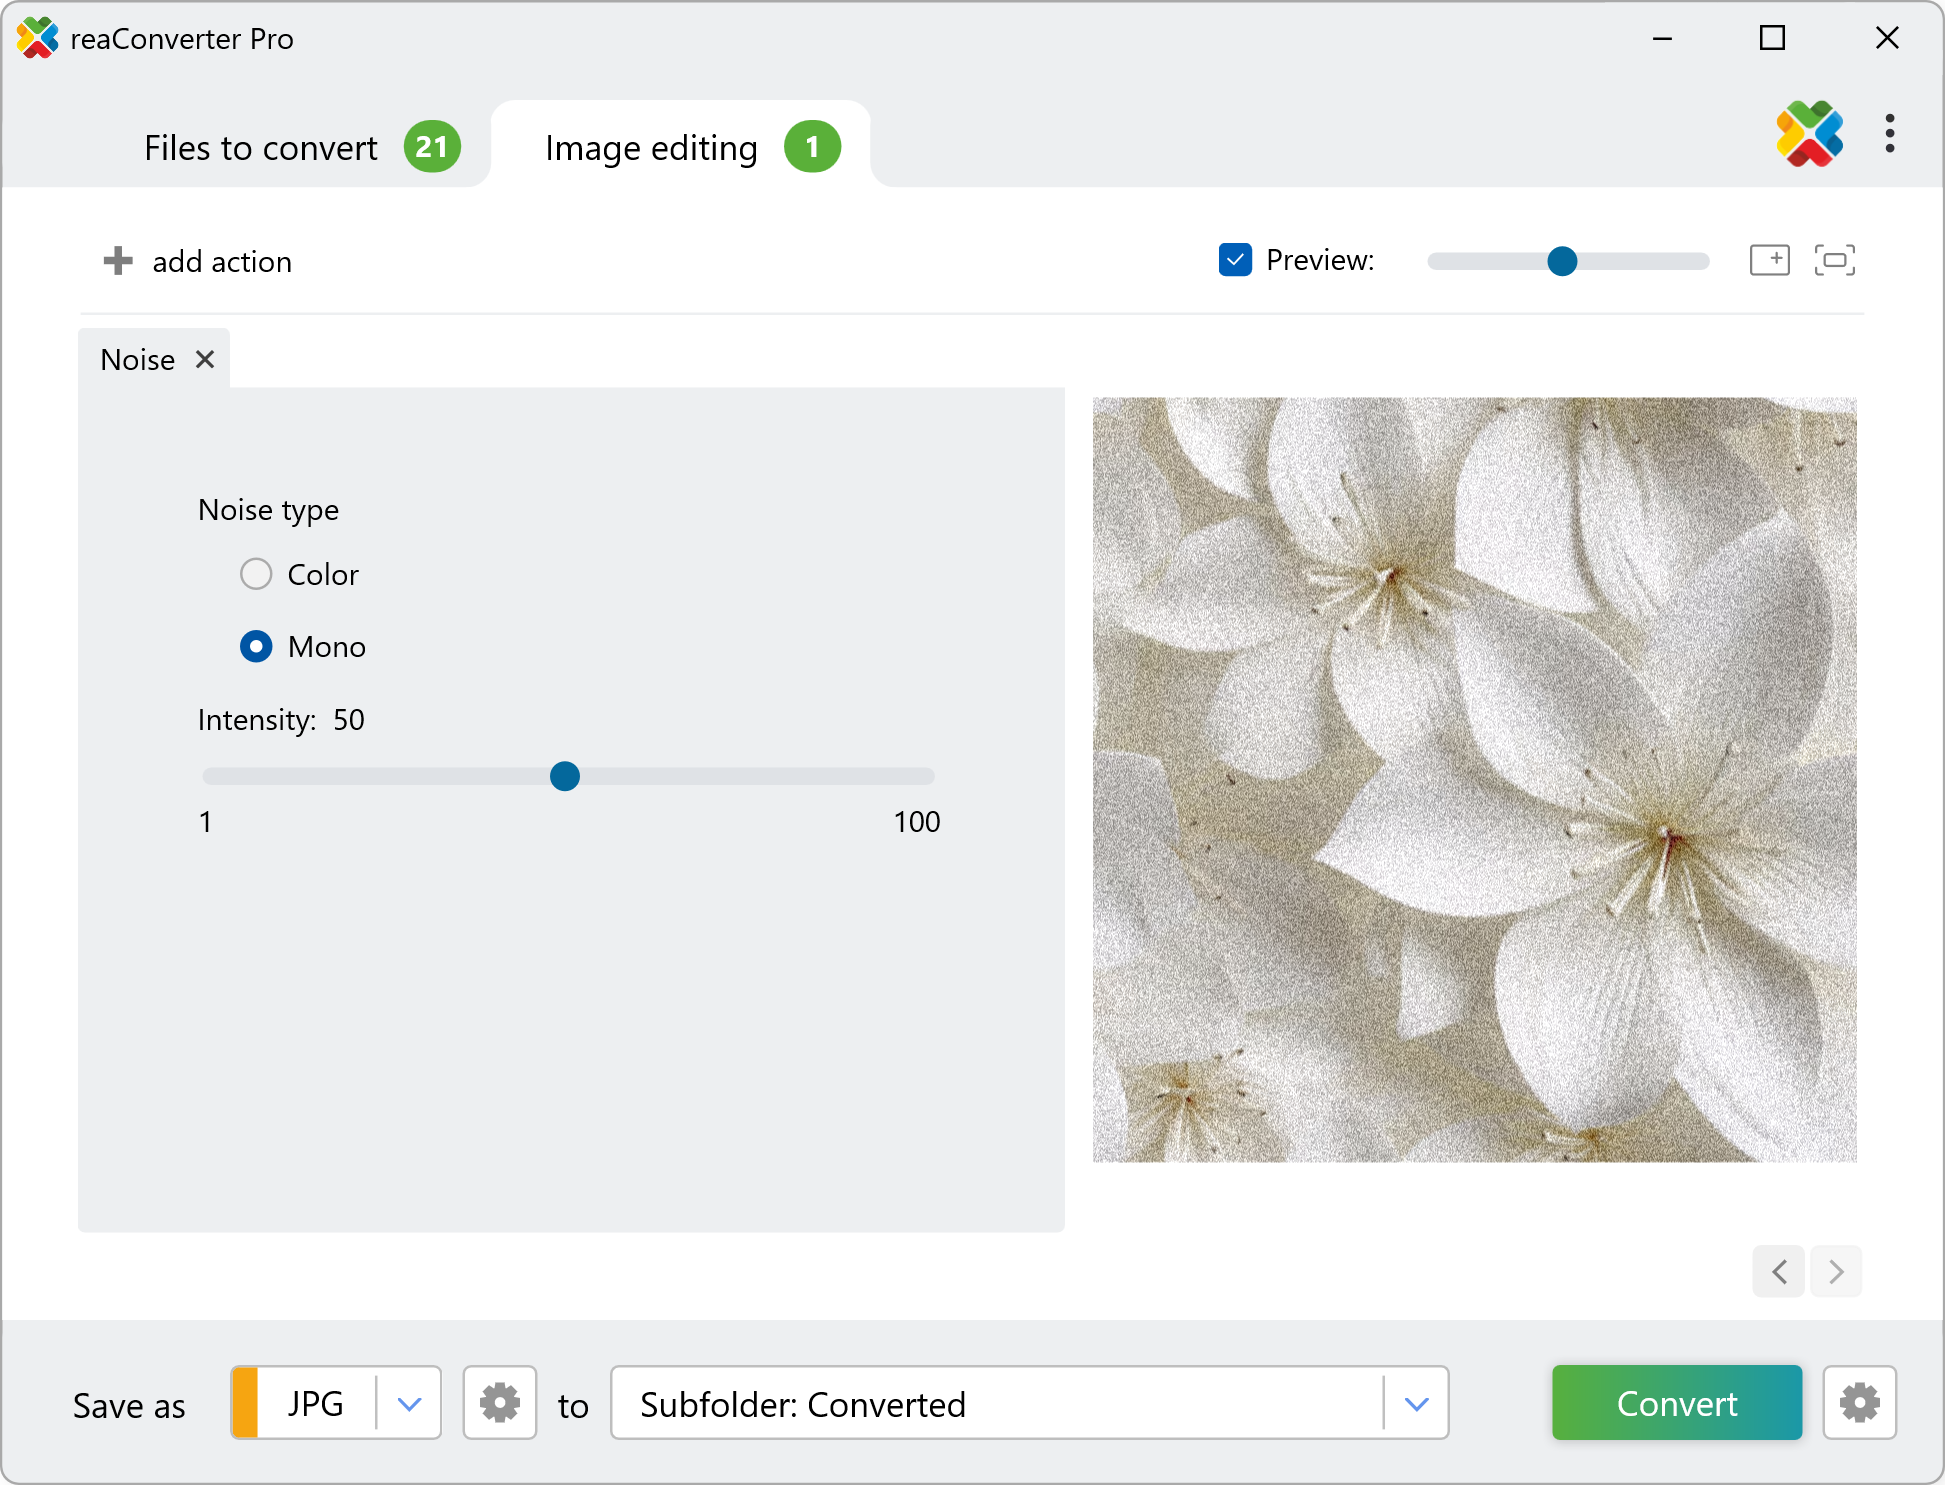The image size is (1945, 1485).
Task: Select the Mono noise type
Action: point(256,646)
